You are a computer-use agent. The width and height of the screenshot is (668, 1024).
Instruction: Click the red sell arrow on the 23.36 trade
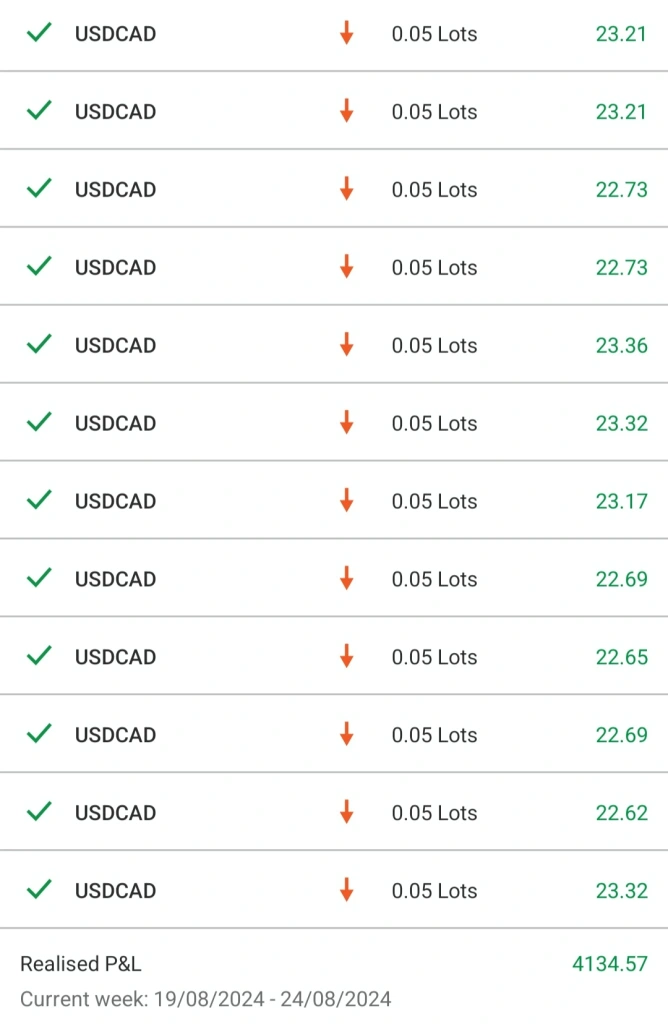[x=346, y=345]
